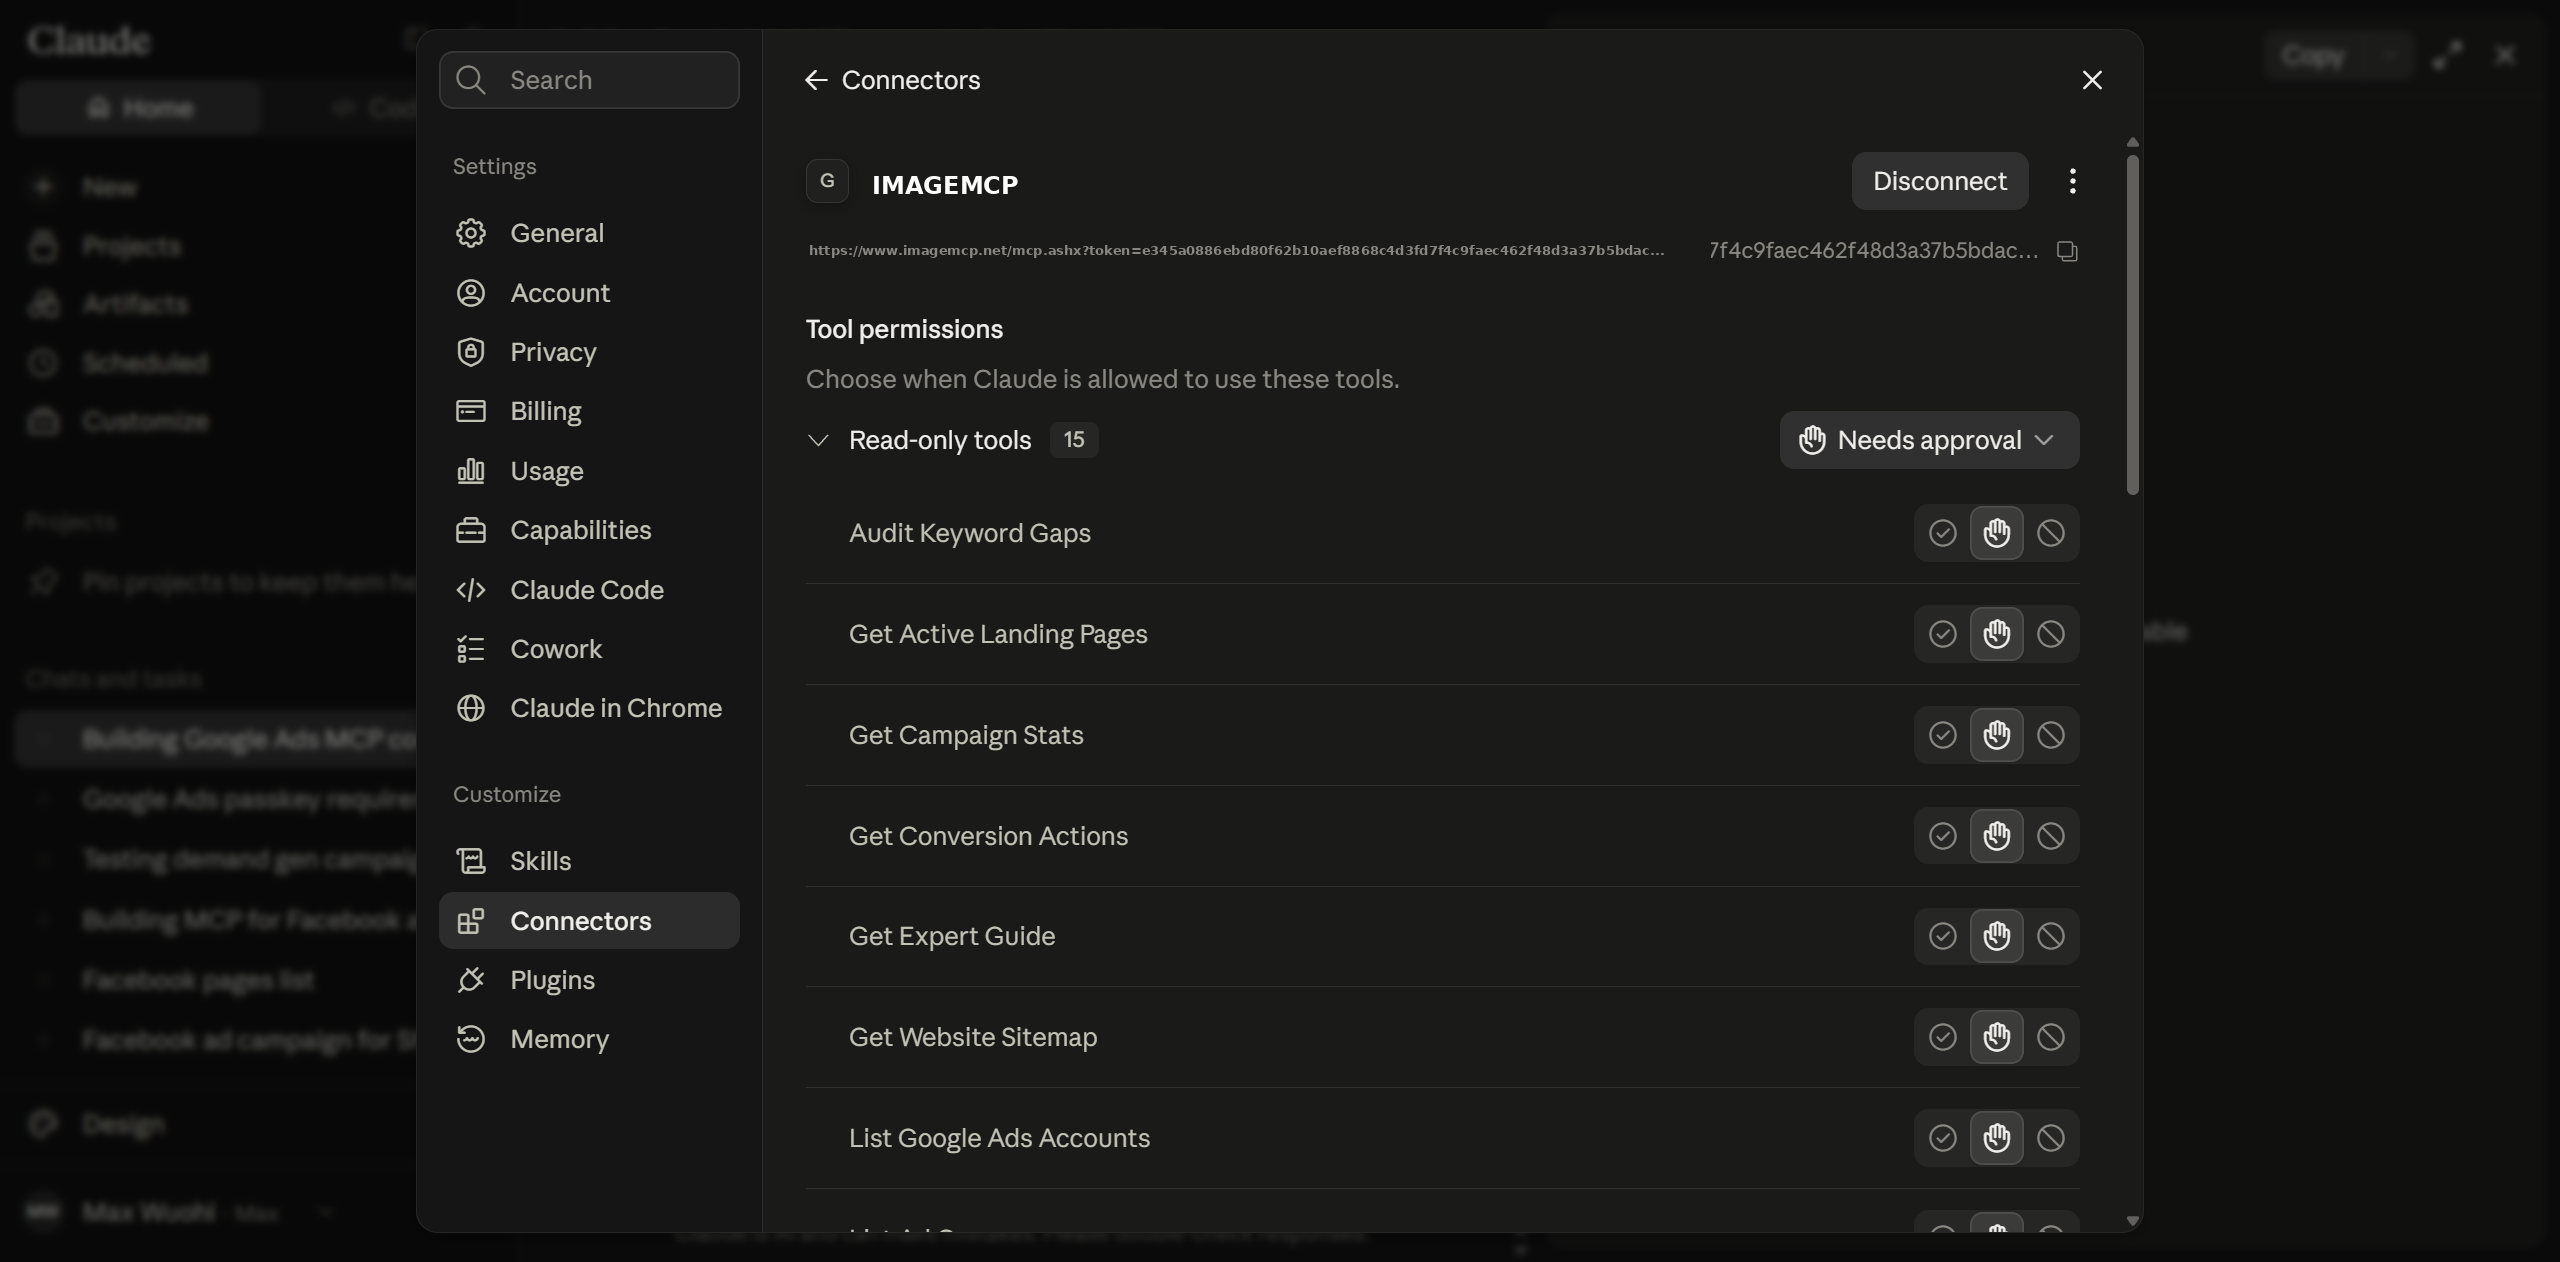This screenshot has height=1262, width=2560.
Task: Click the connectors panel scrollbar thumb
Action: tap(2132, 324)
